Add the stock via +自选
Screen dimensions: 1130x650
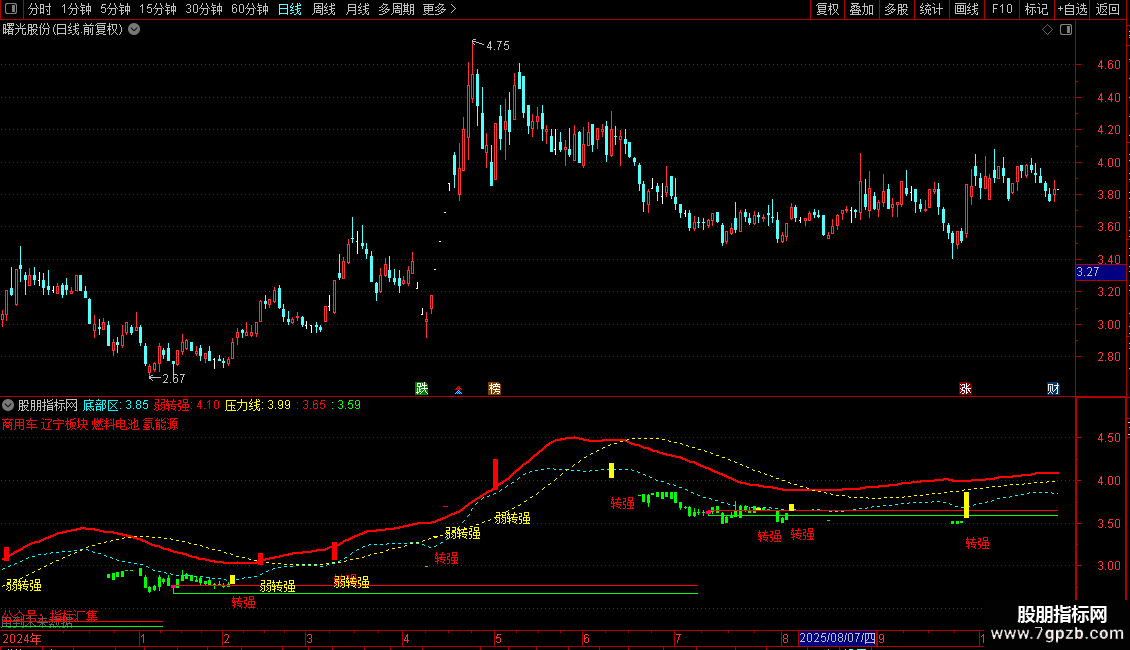pos(1072,9)
